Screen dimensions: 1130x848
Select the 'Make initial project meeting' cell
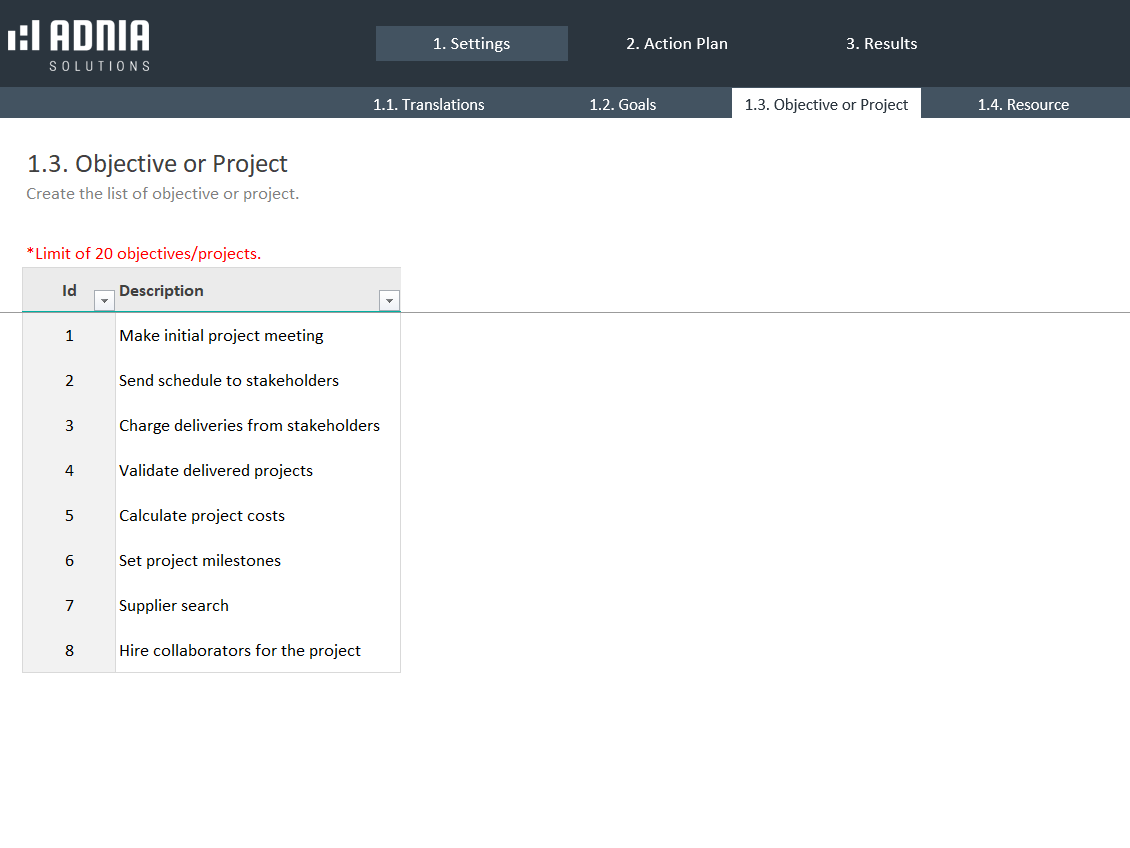click(x=221, y=336)
